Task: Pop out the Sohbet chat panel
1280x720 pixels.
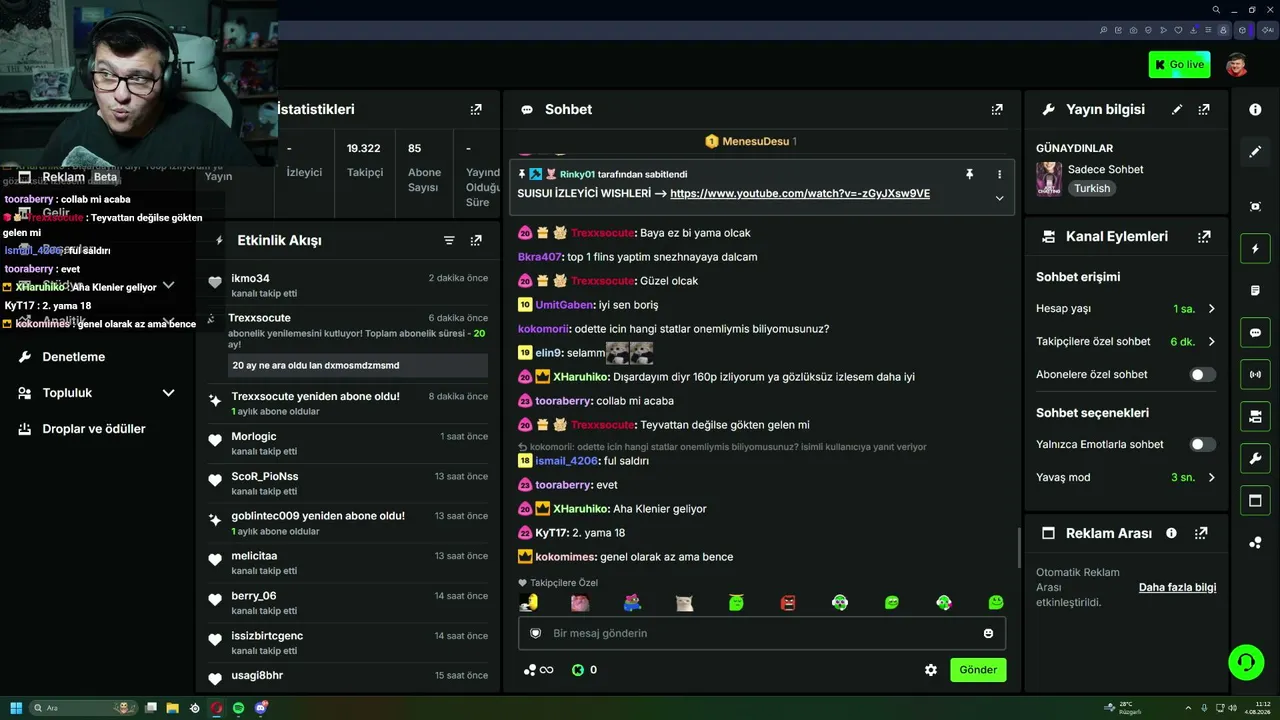Action: click(x=997, y=109)
